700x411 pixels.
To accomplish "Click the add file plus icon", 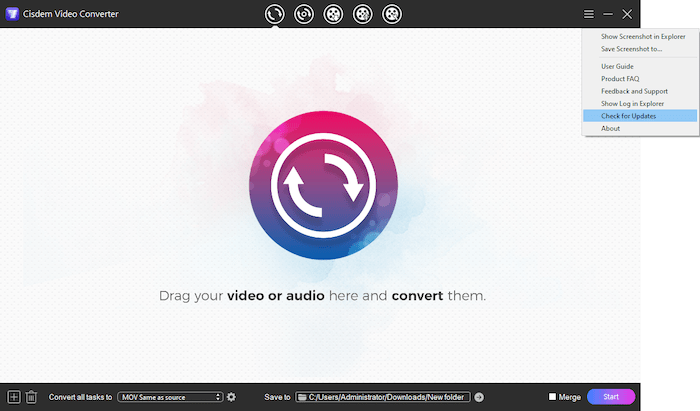I will (13, 397).
